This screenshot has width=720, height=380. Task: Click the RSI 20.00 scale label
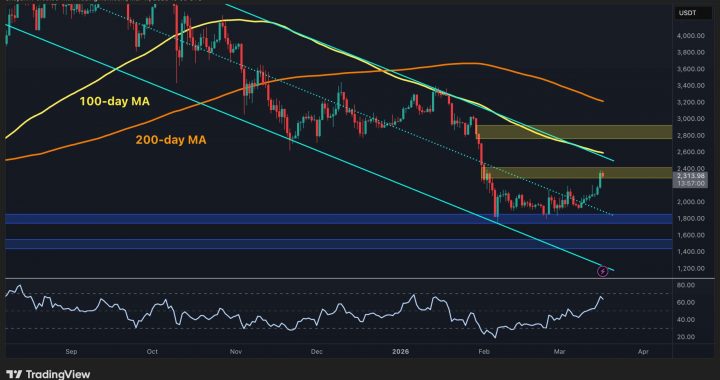(x=687, y=337)
